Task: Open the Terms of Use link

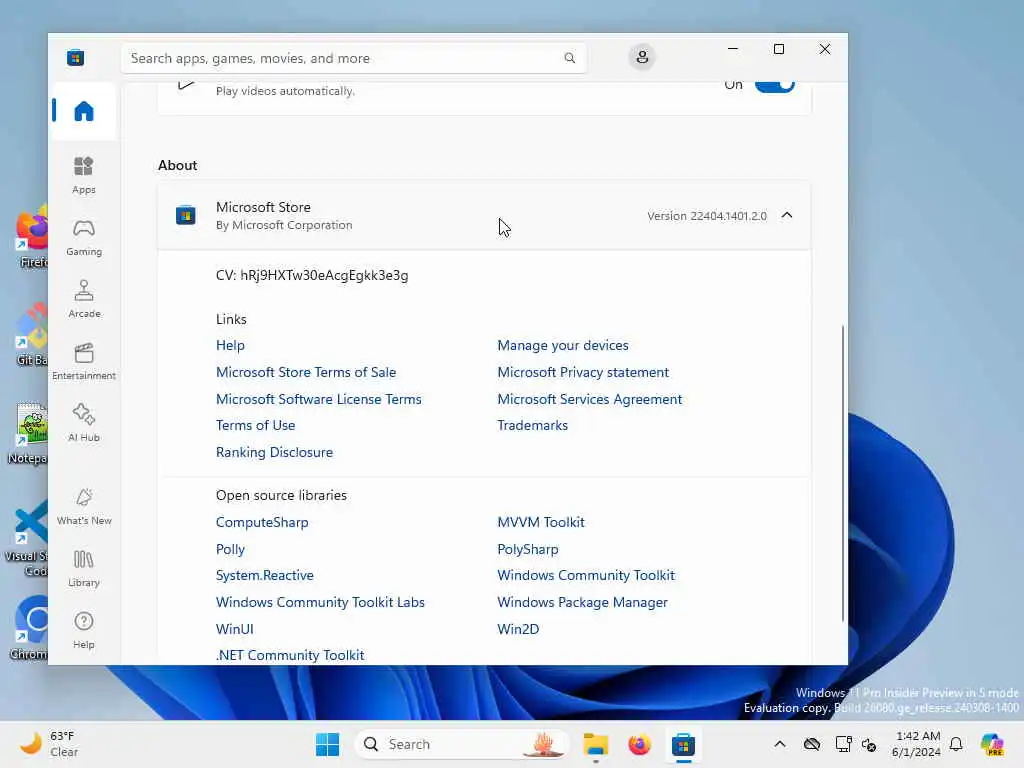Action: pos(255,425)
